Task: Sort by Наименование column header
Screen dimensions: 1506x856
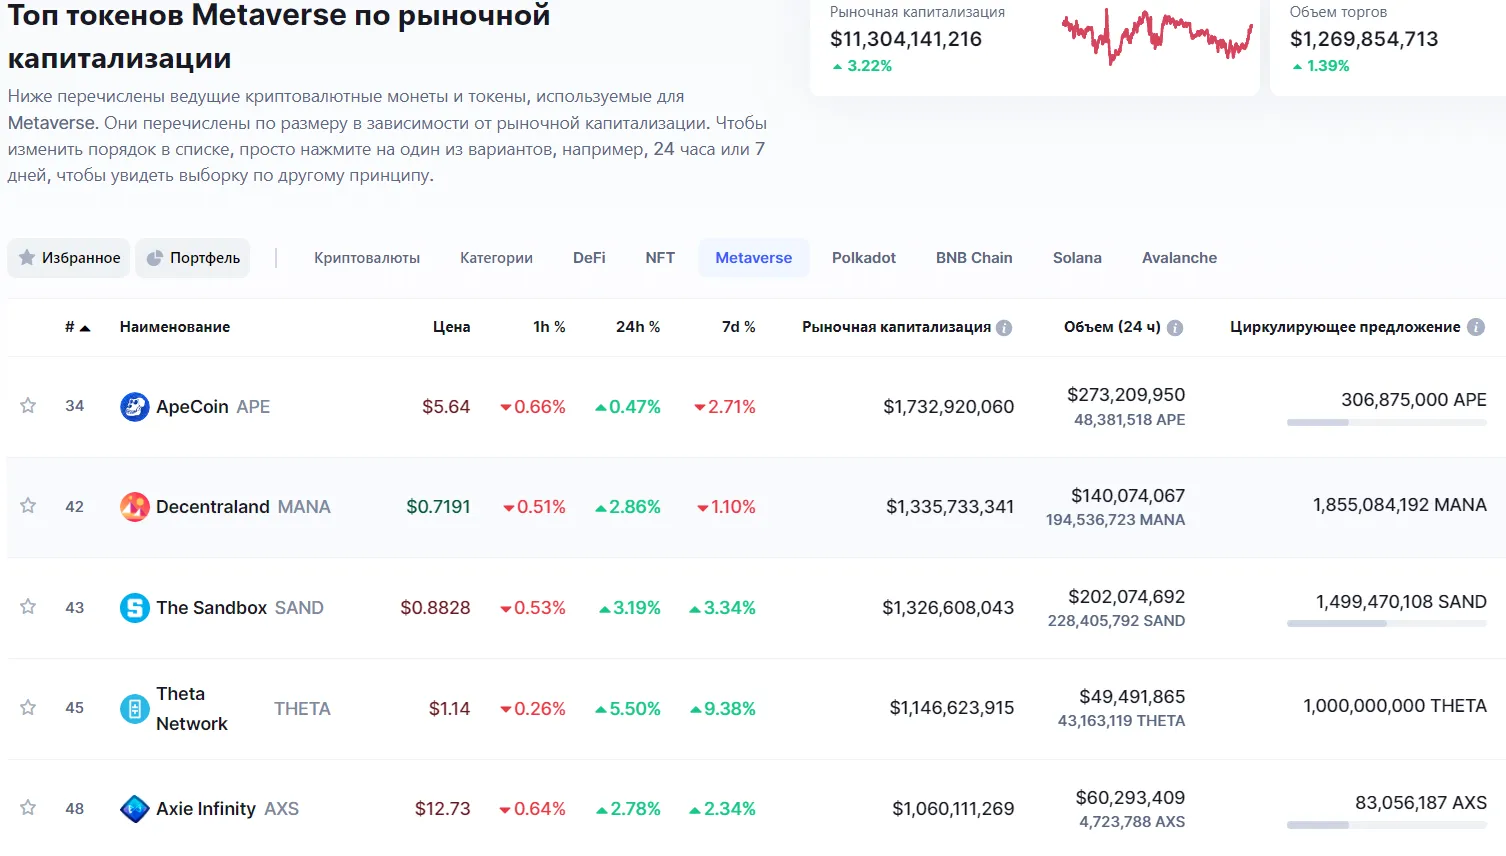Action: tap(175, 327)
